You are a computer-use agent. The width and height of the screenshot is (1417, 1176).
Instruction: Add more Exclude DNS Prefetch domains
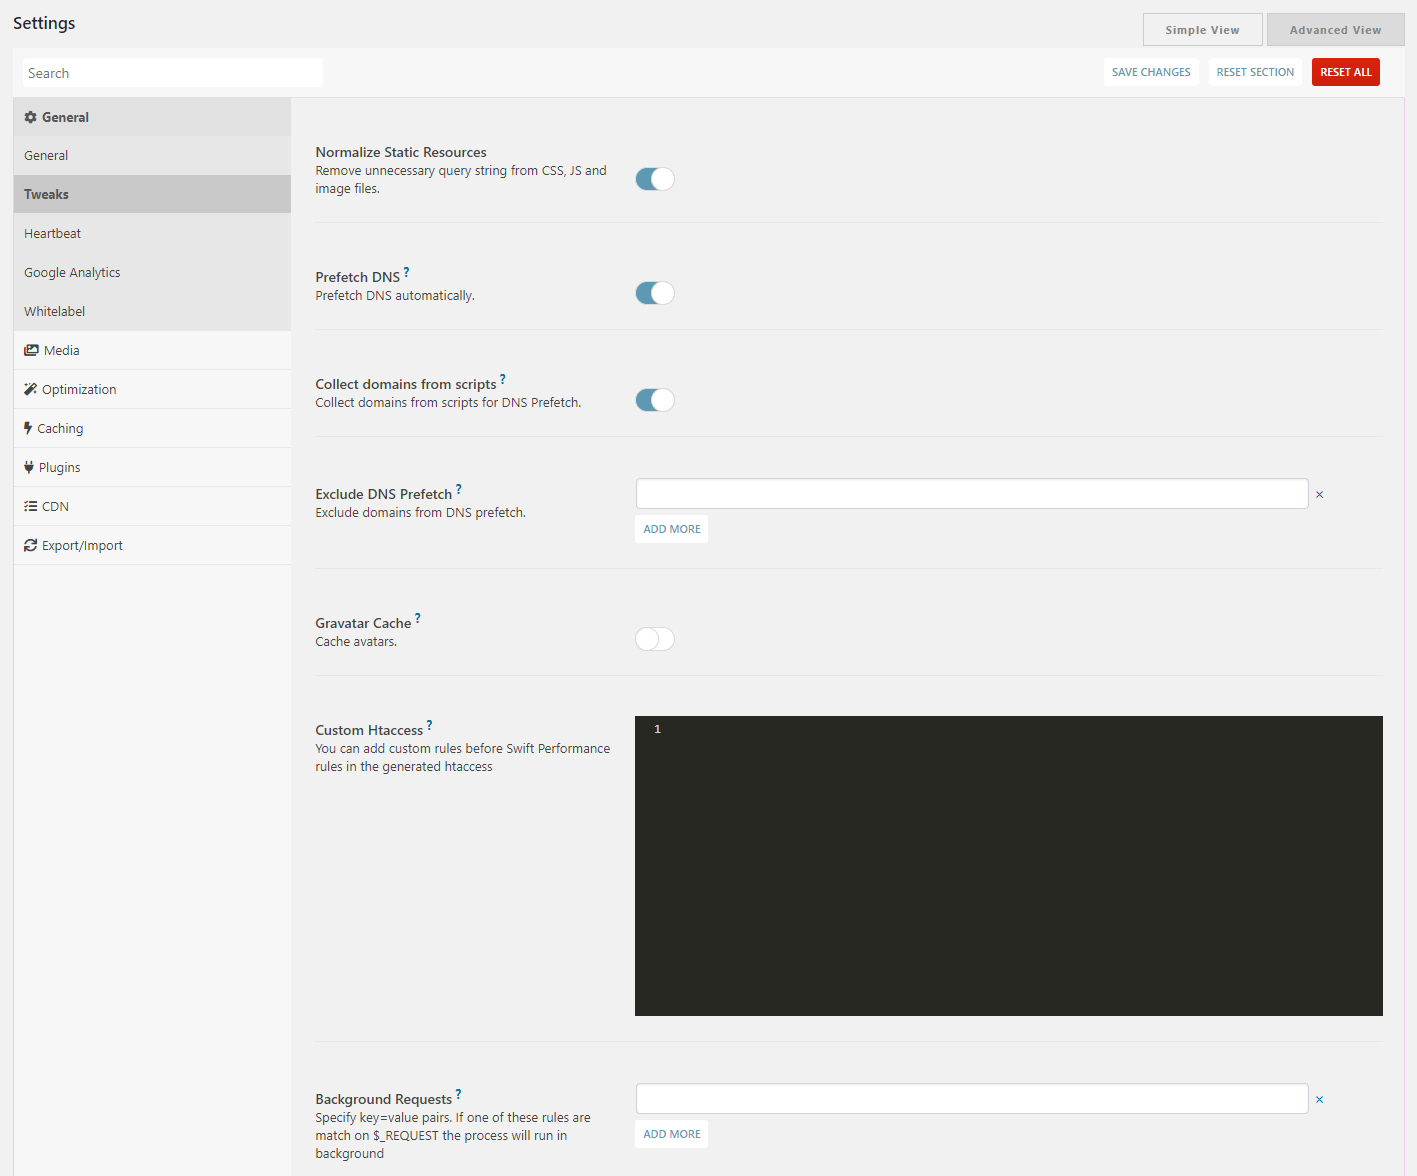[672, 529]
